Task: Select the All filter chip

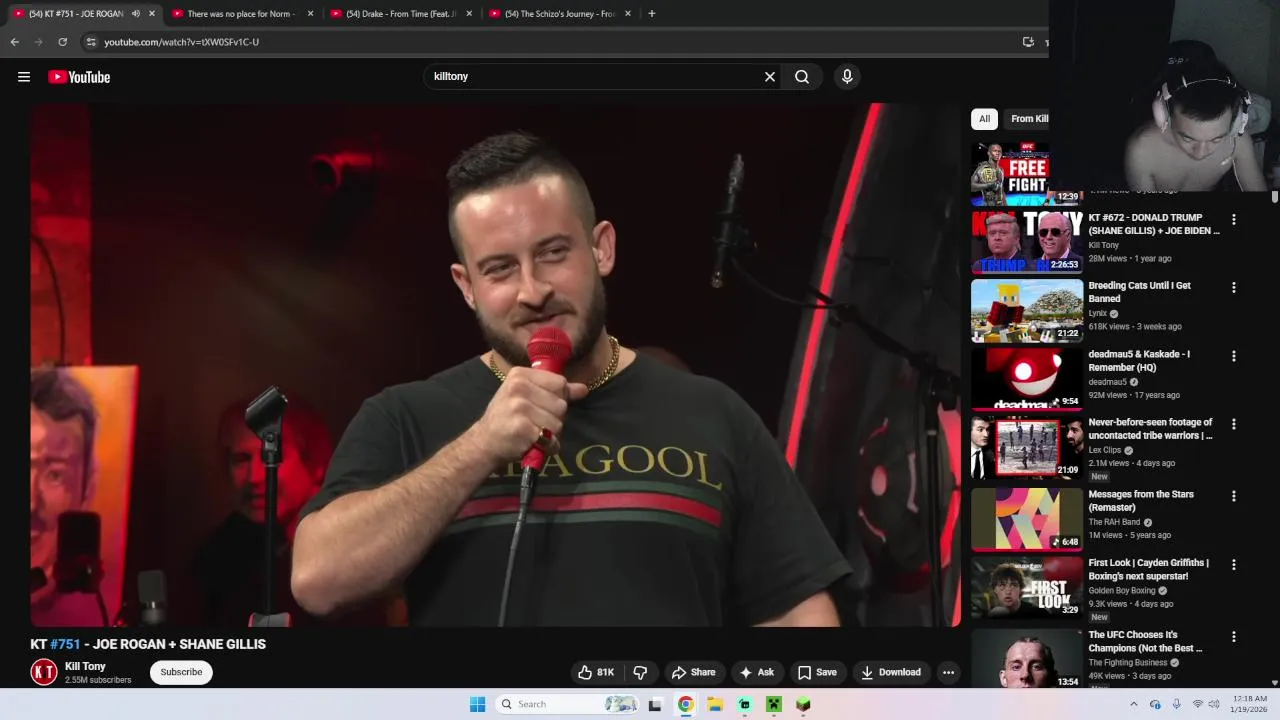Action: tap(984, 119)
